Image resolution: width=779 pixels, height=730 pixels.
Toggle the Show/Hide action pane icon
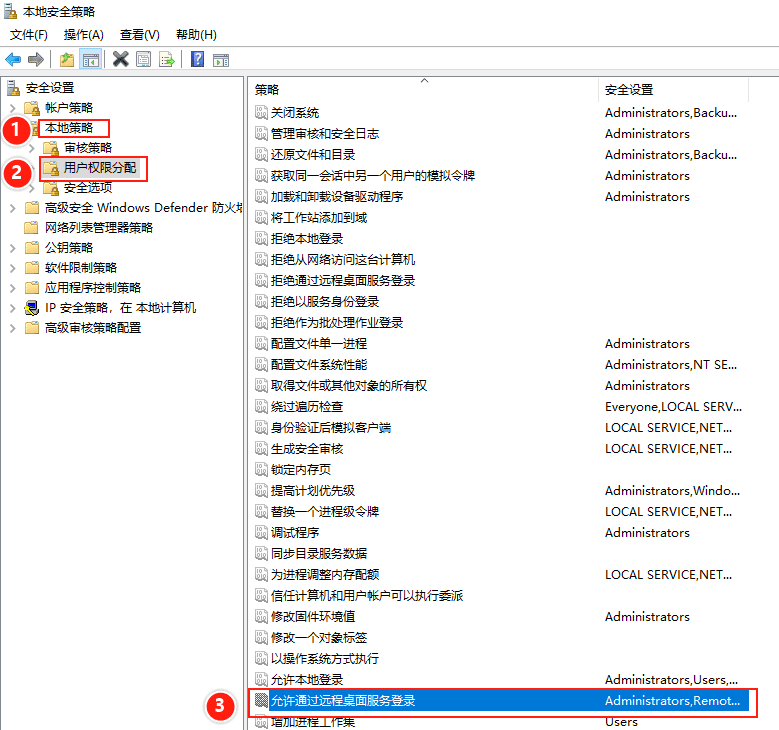[x=221, y=60]
